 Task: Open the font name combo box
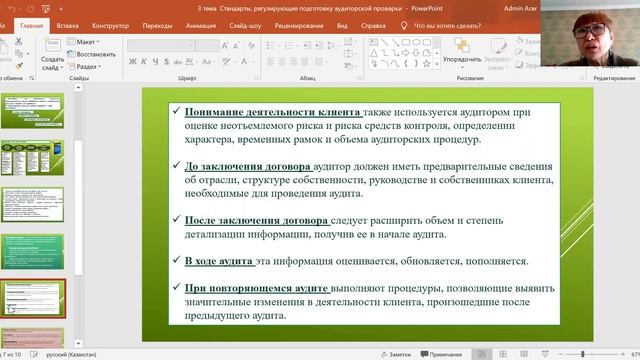pyautogui.click(x=161, y=46)
